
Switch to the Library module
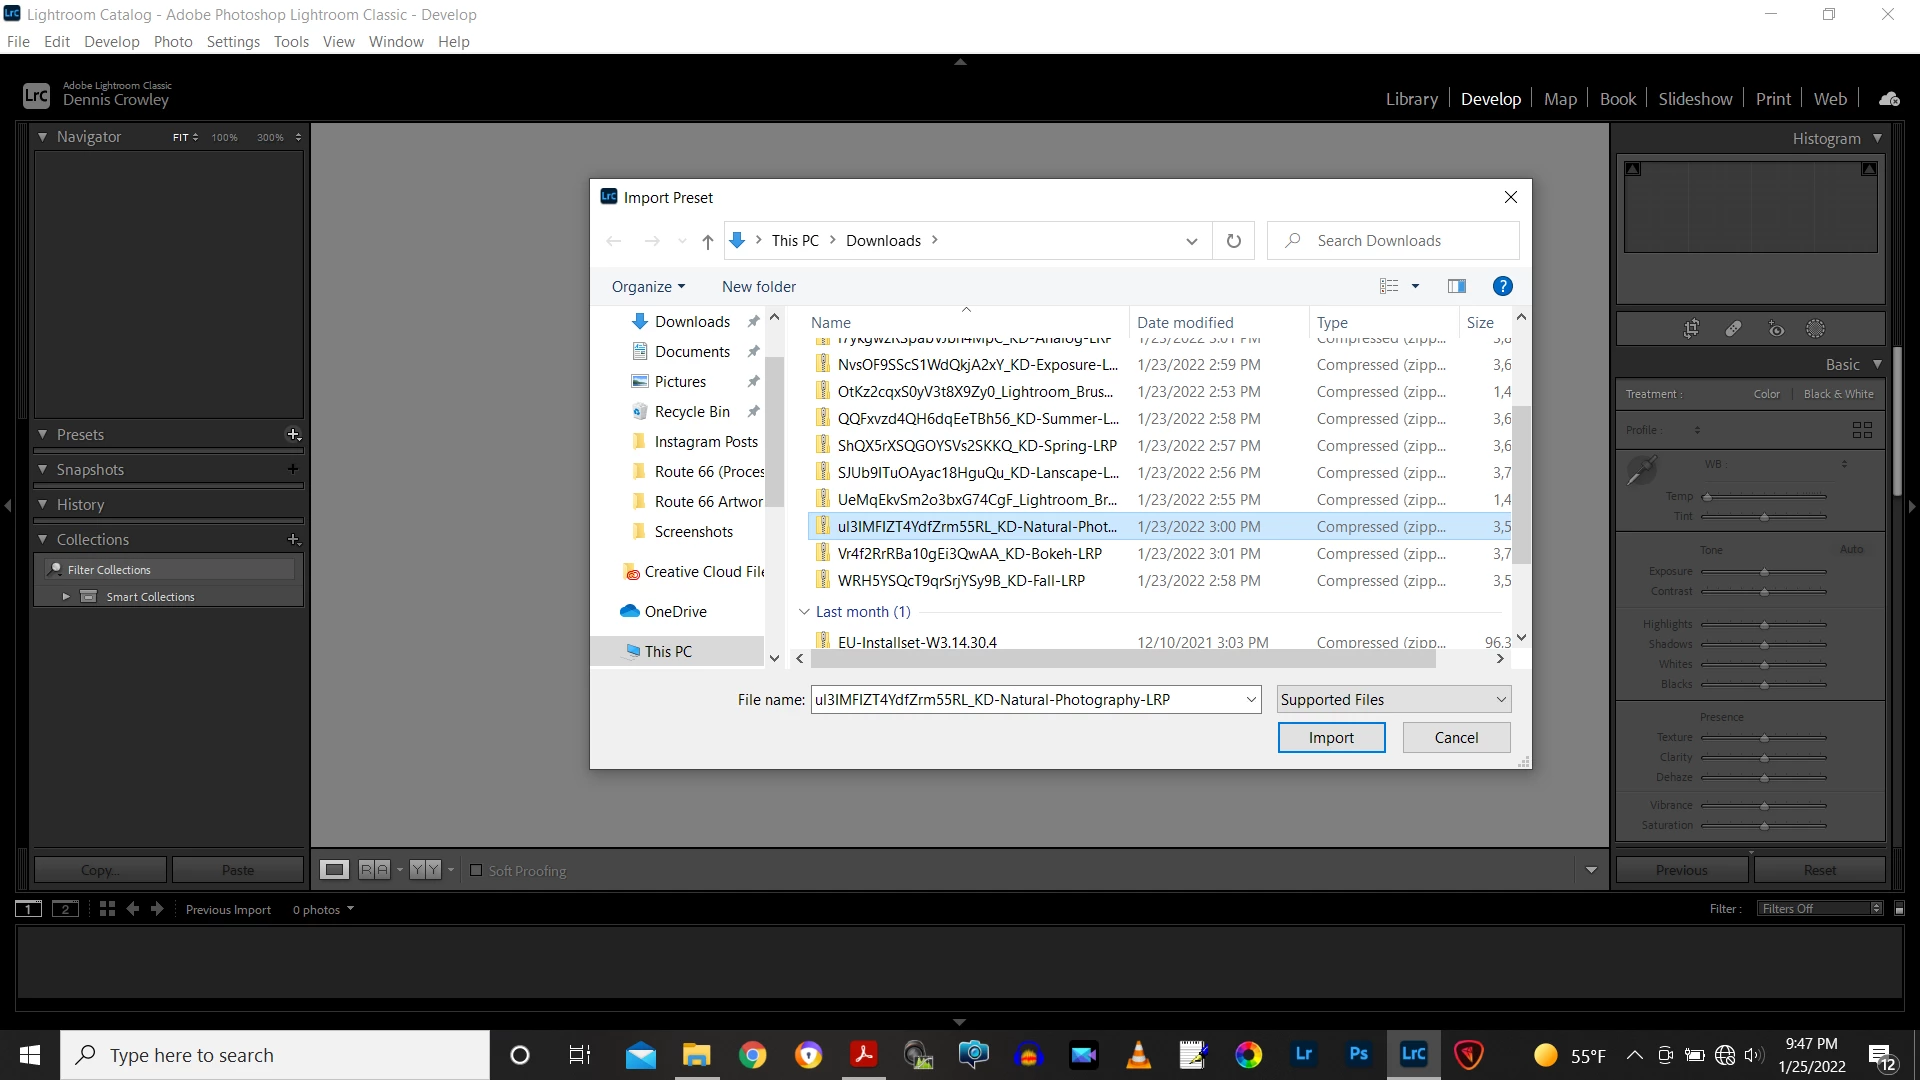[x=1411, y=99]
